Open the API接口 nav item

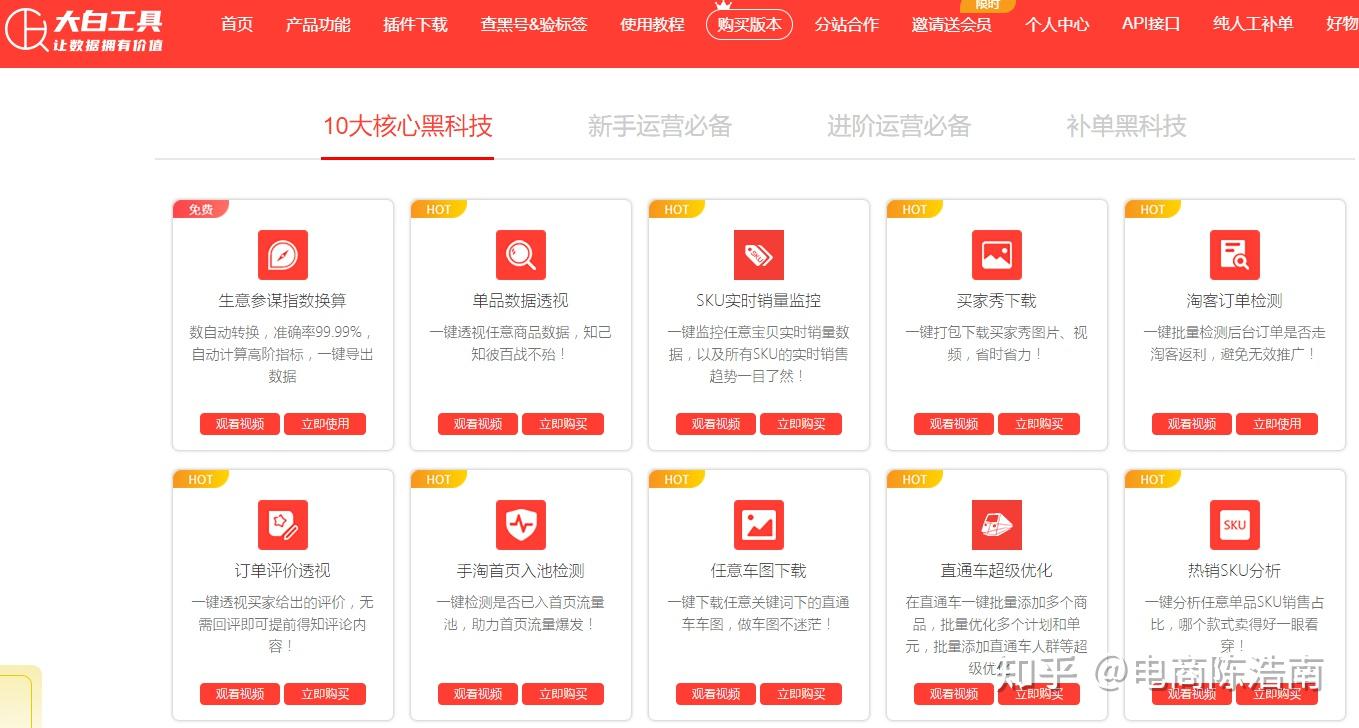(x=1151, y=24)
